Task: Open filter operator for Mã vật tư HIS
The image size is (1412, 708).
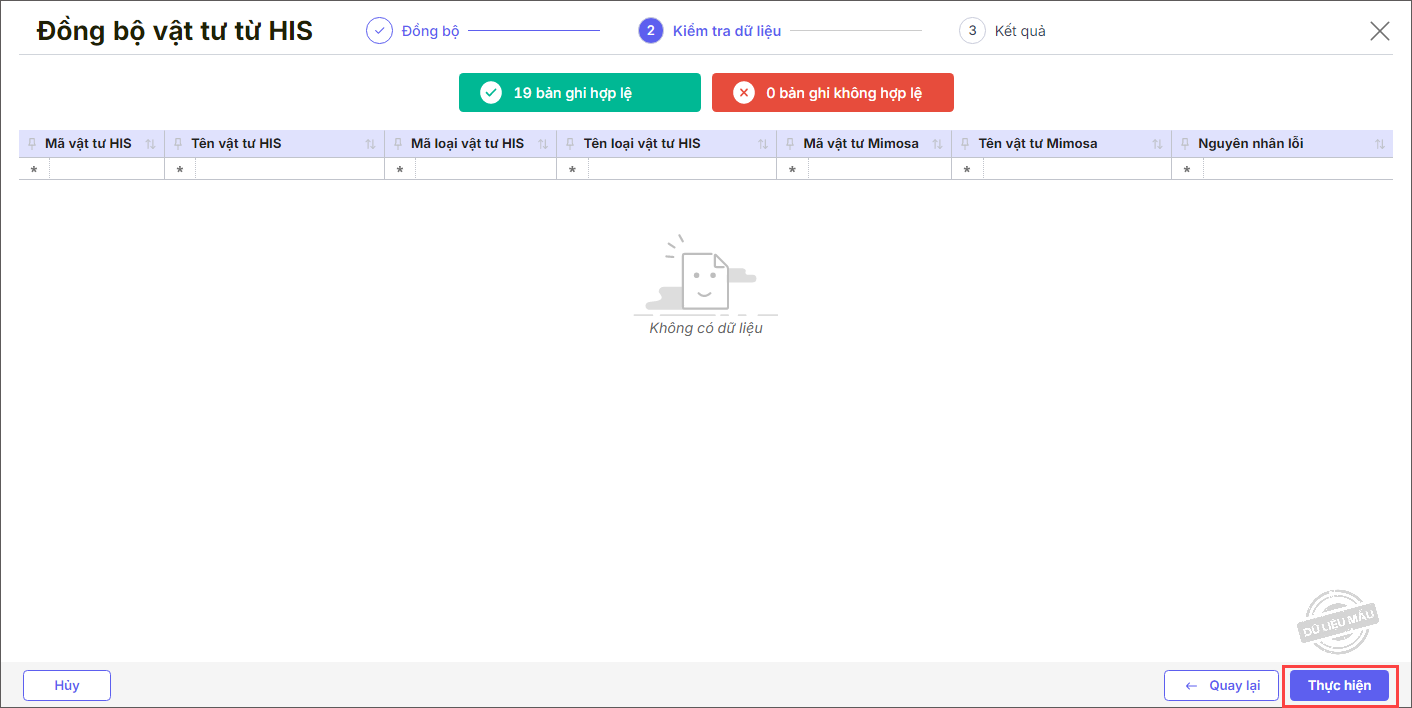Action: click(x=34, y=170)
